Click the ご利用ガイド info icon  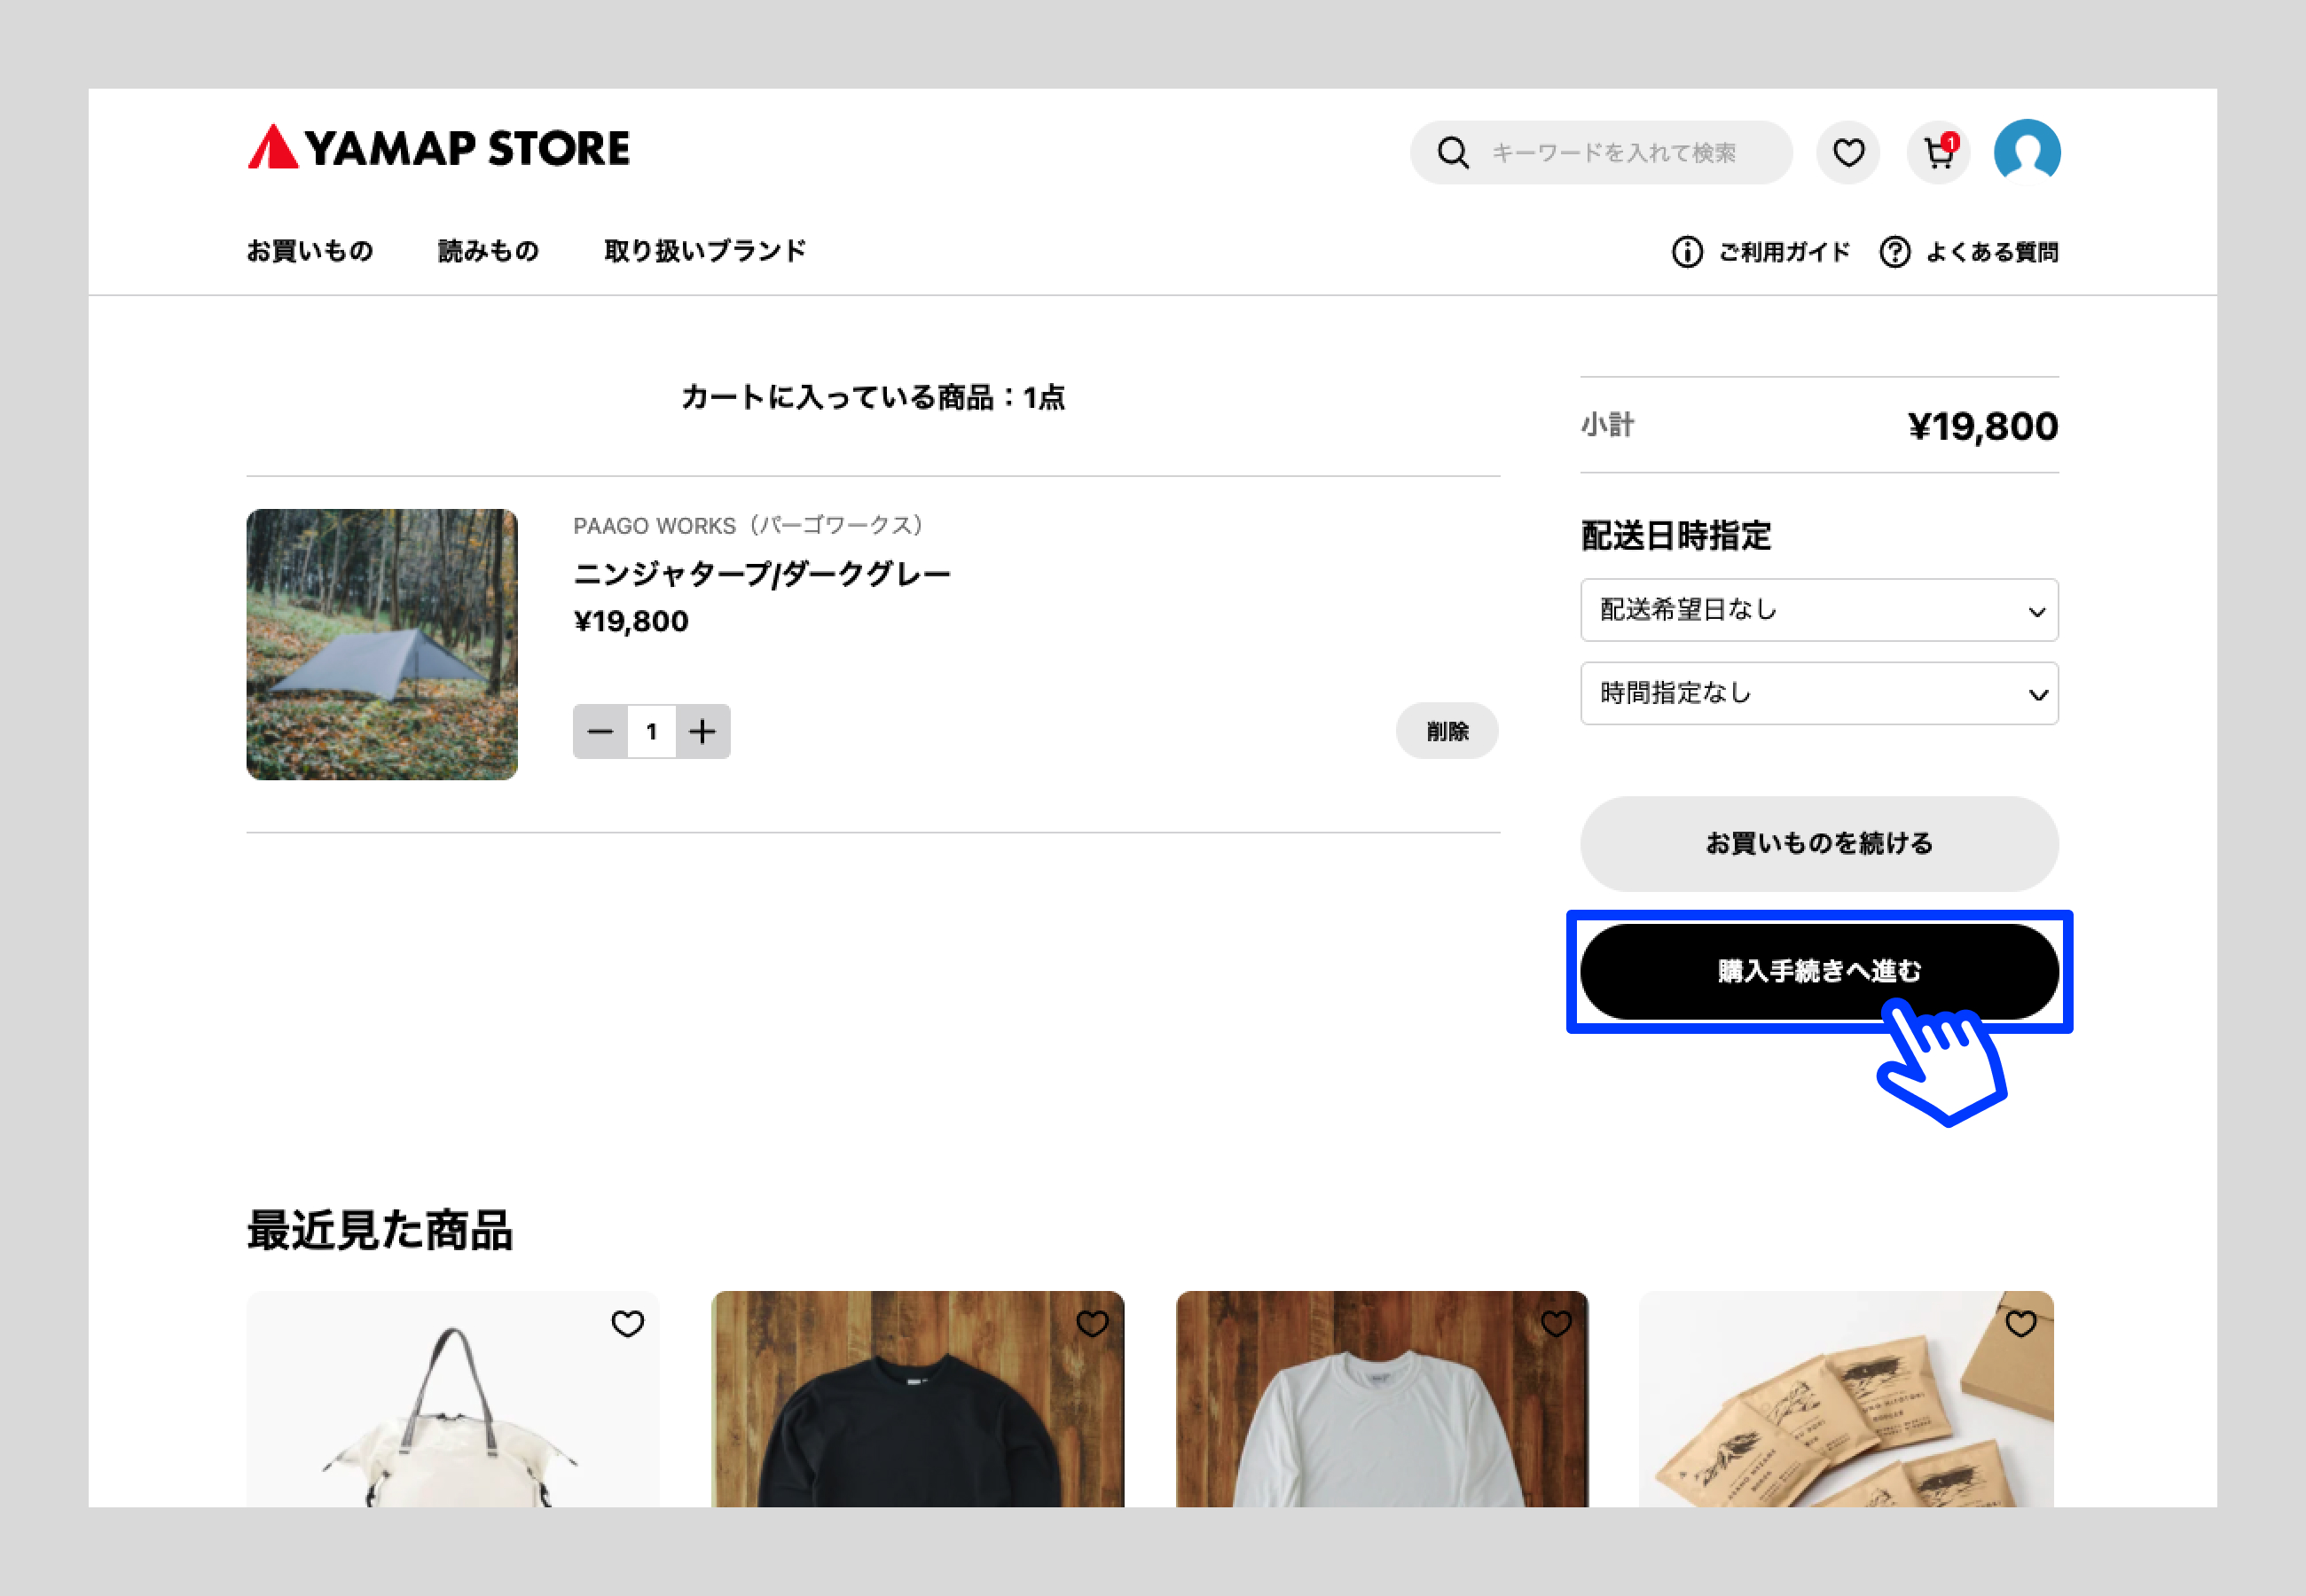click(x=1687, y=252)
